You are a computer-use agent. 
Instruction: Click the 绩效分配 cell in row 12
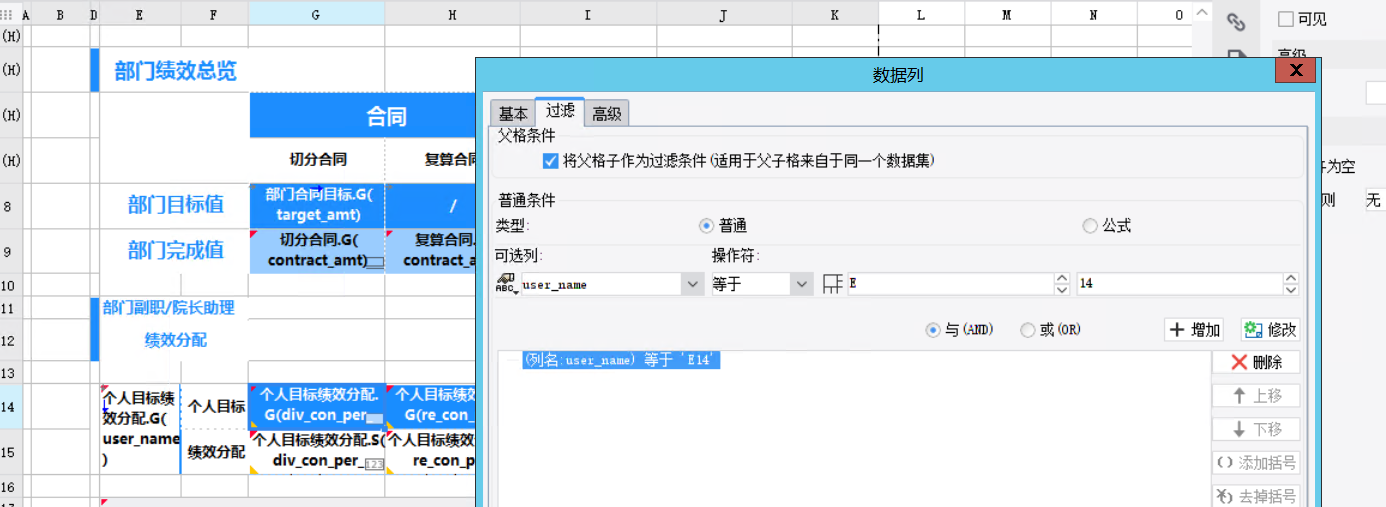pos(174,340)
